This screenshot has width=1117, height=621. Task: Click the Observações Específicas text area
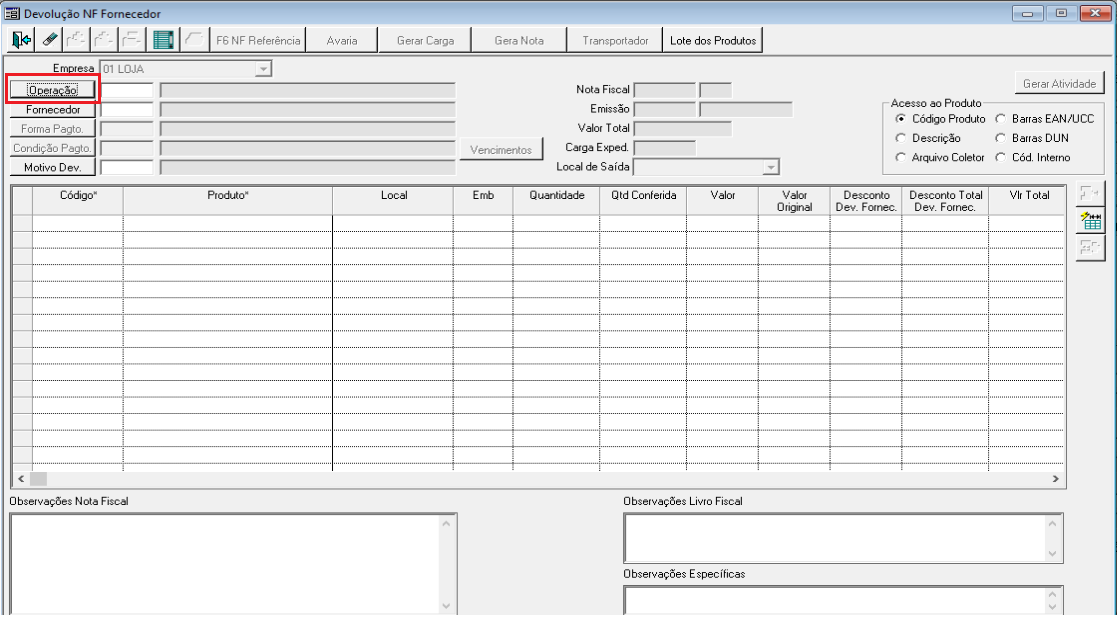point(835,600)
